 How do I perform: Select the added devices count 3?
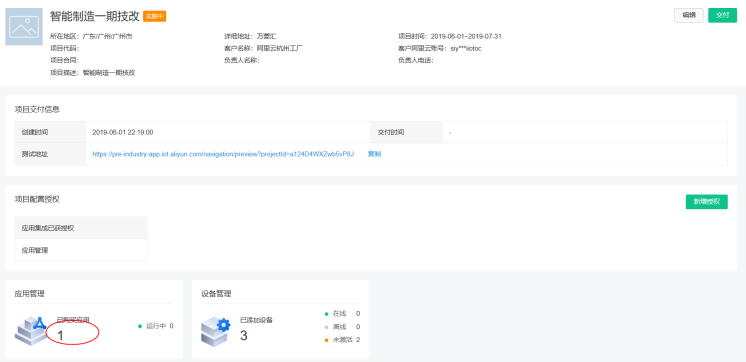244,336
